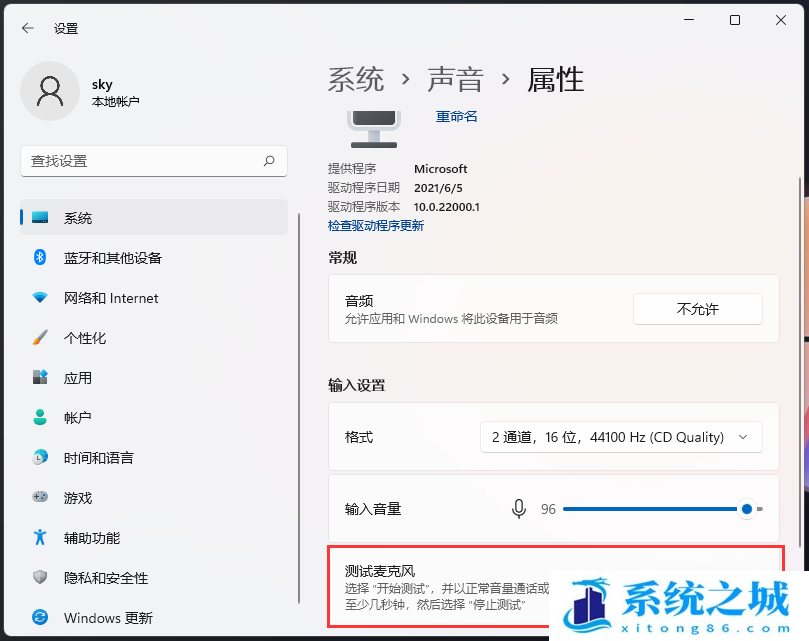This screenshot has width=809, height=641.
Task: Open 游戏 settings
Action: tap(154, 498)
